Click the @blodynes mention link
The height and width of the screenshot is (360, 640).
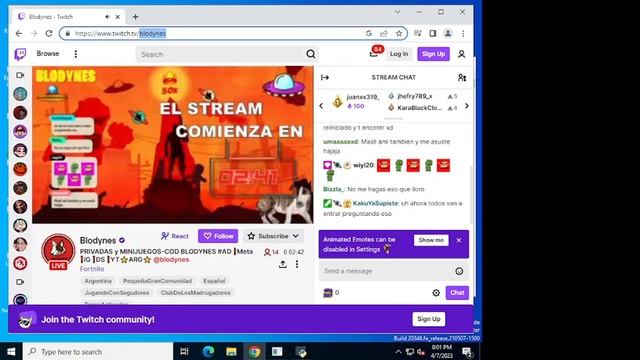point(171,260)
